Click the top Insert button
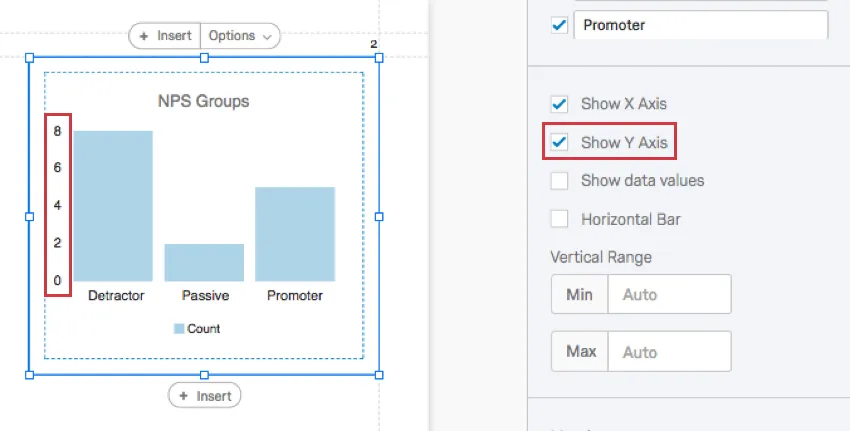Viewport: 850px width, 431px height. click(165, 36)
